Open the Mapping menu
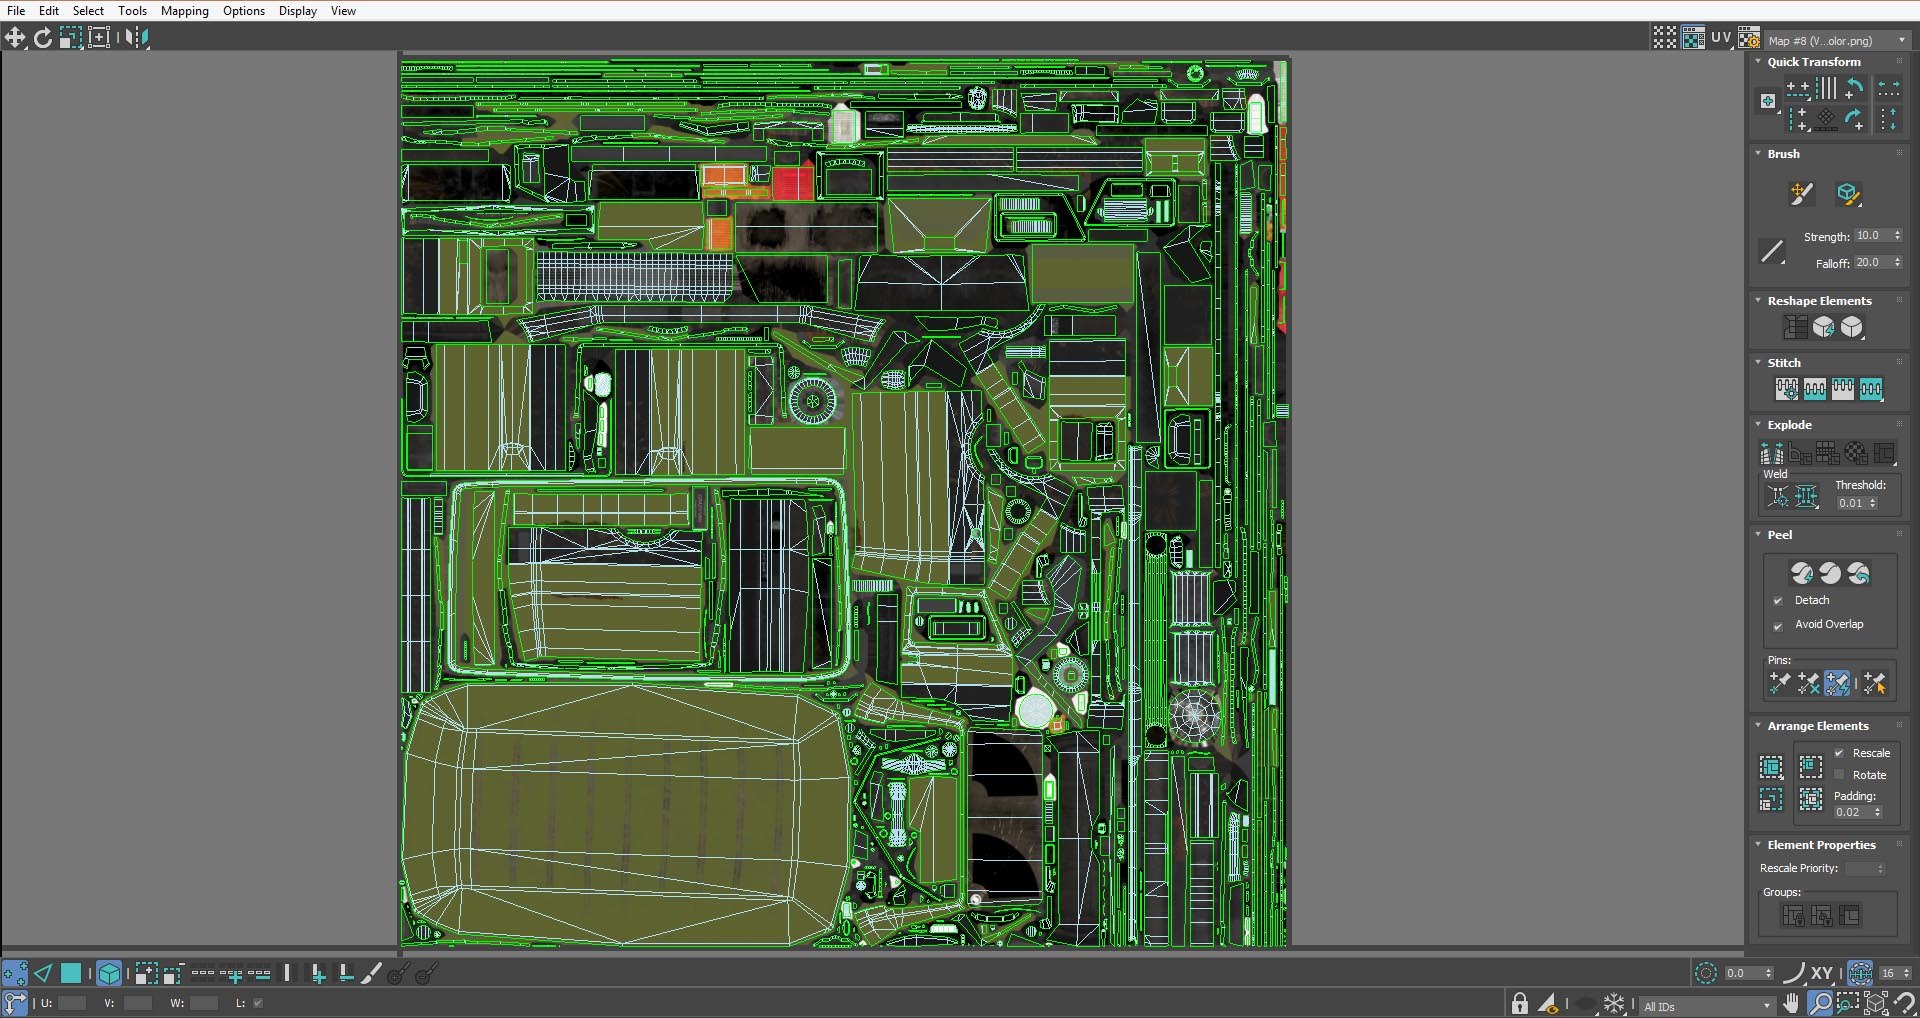 pos(185,11)
